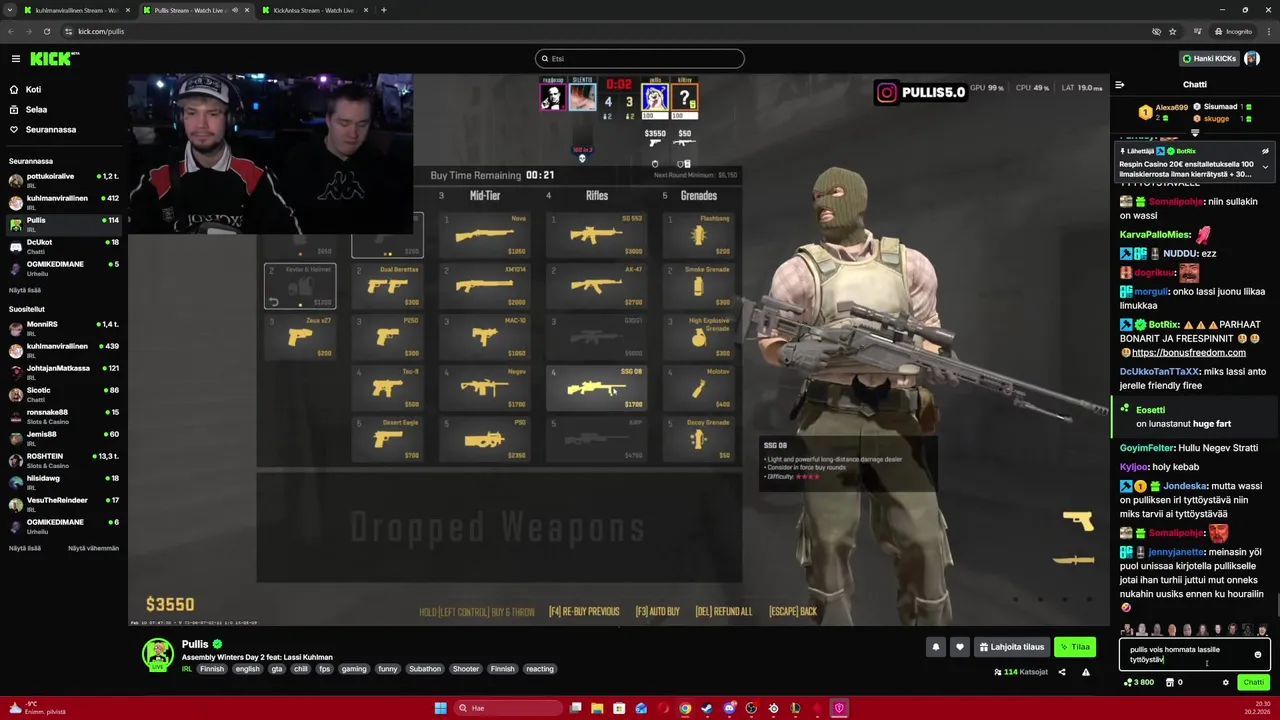The height and width of the screenshot is (720, 1280).
Task: Collapse recommended list with Näytä vähemmän
Action: [93, 548]
